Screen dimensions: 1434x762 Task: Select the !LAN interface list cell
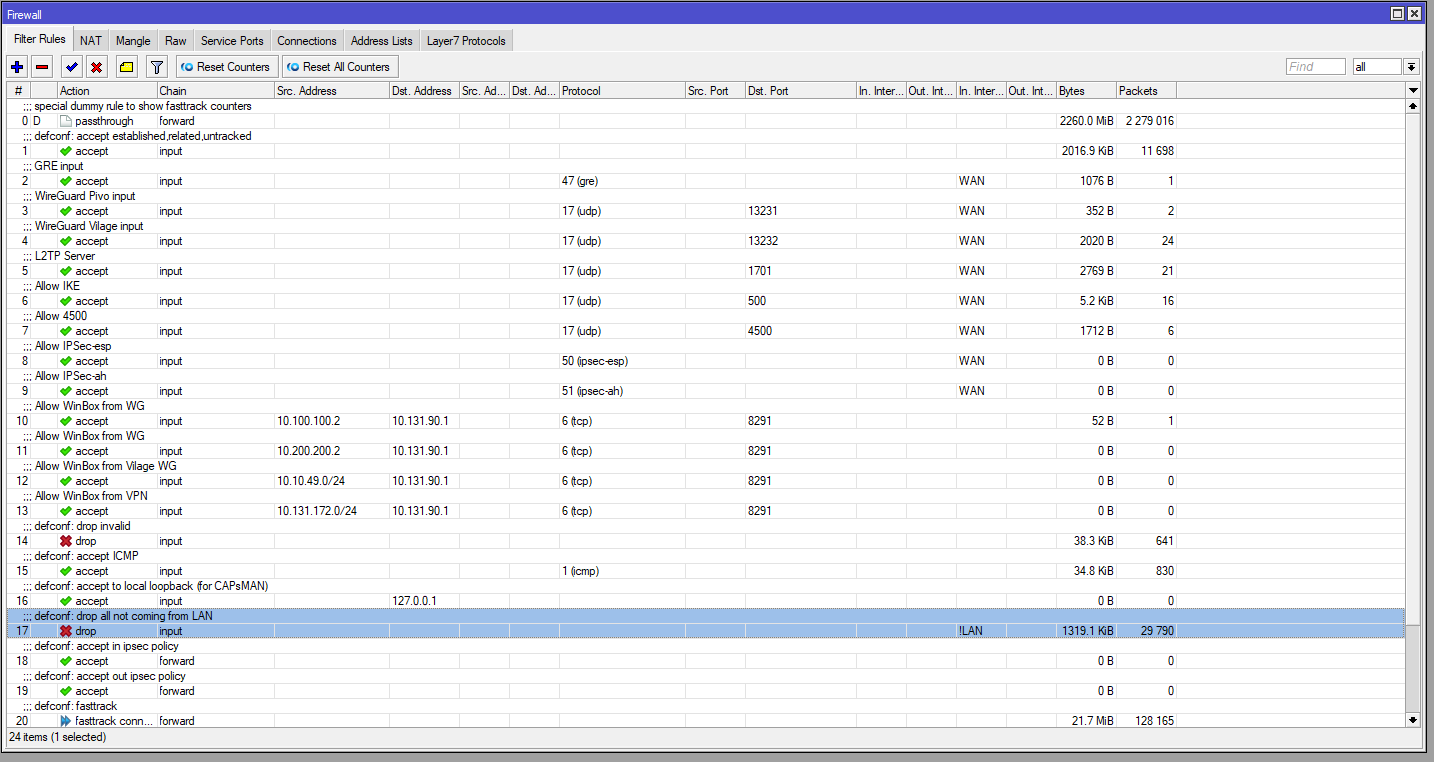[x=981, y=631]
